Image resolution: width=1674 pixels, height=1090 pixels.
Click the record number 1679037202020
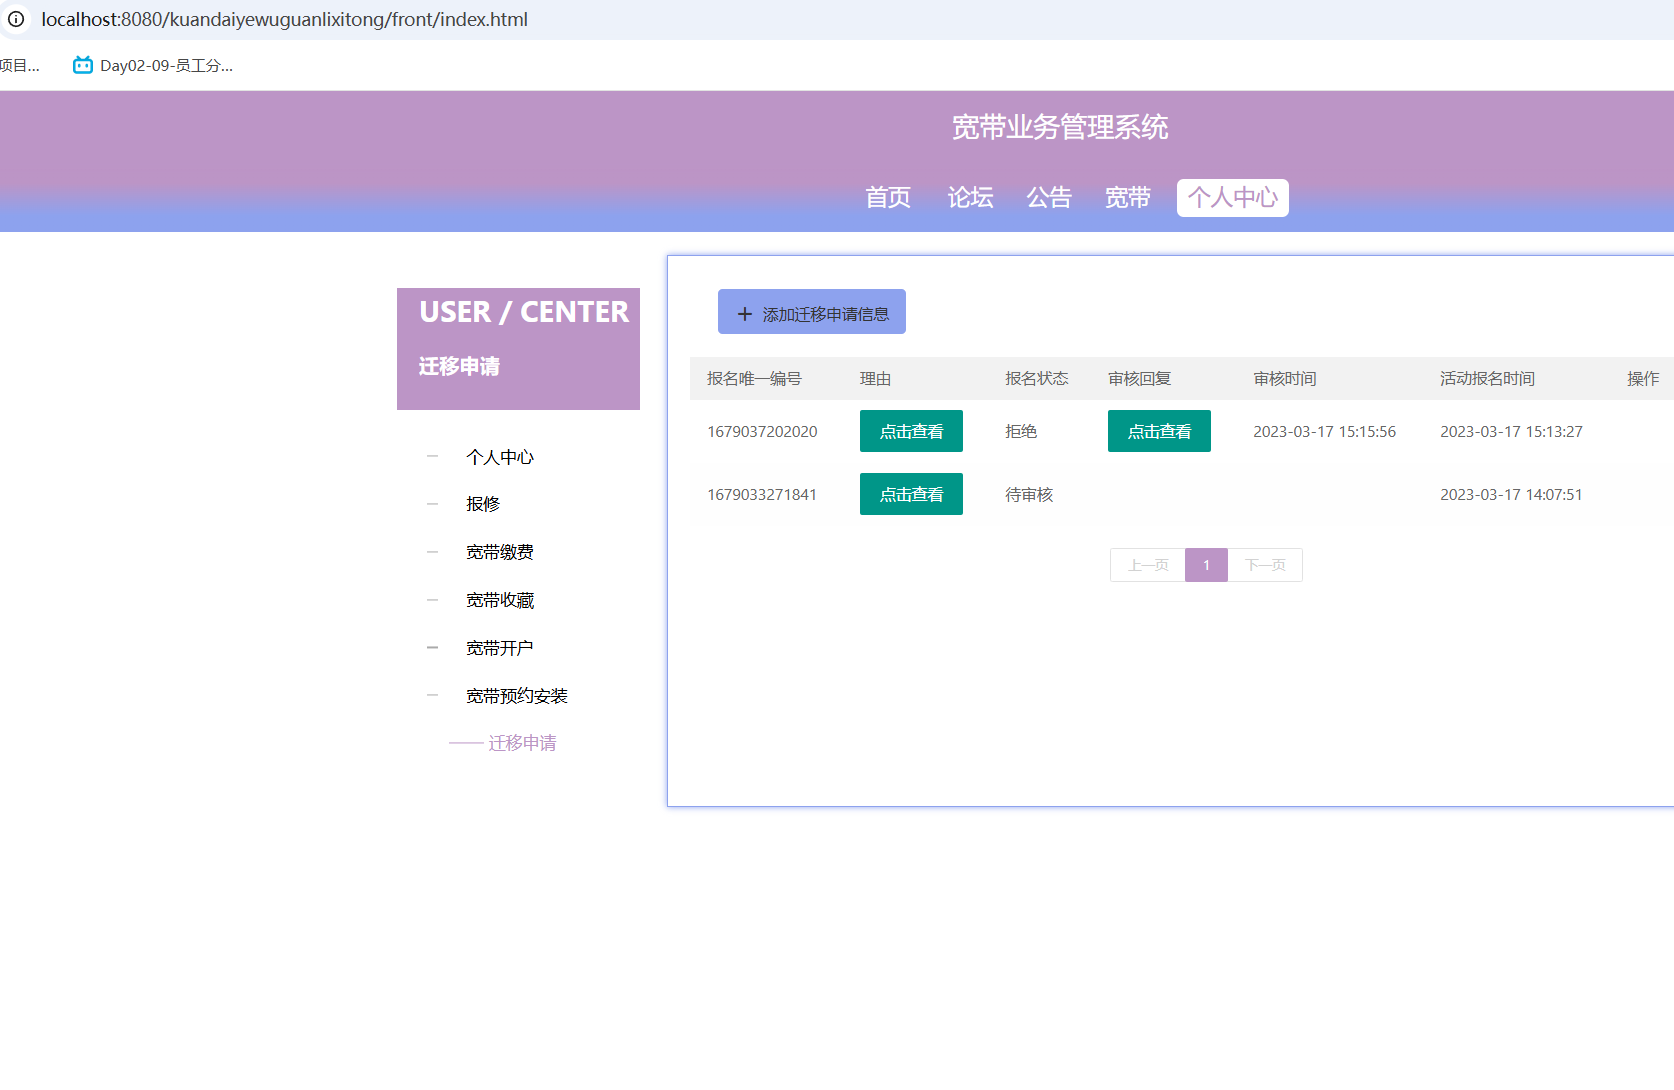click(x=762, y=432)
